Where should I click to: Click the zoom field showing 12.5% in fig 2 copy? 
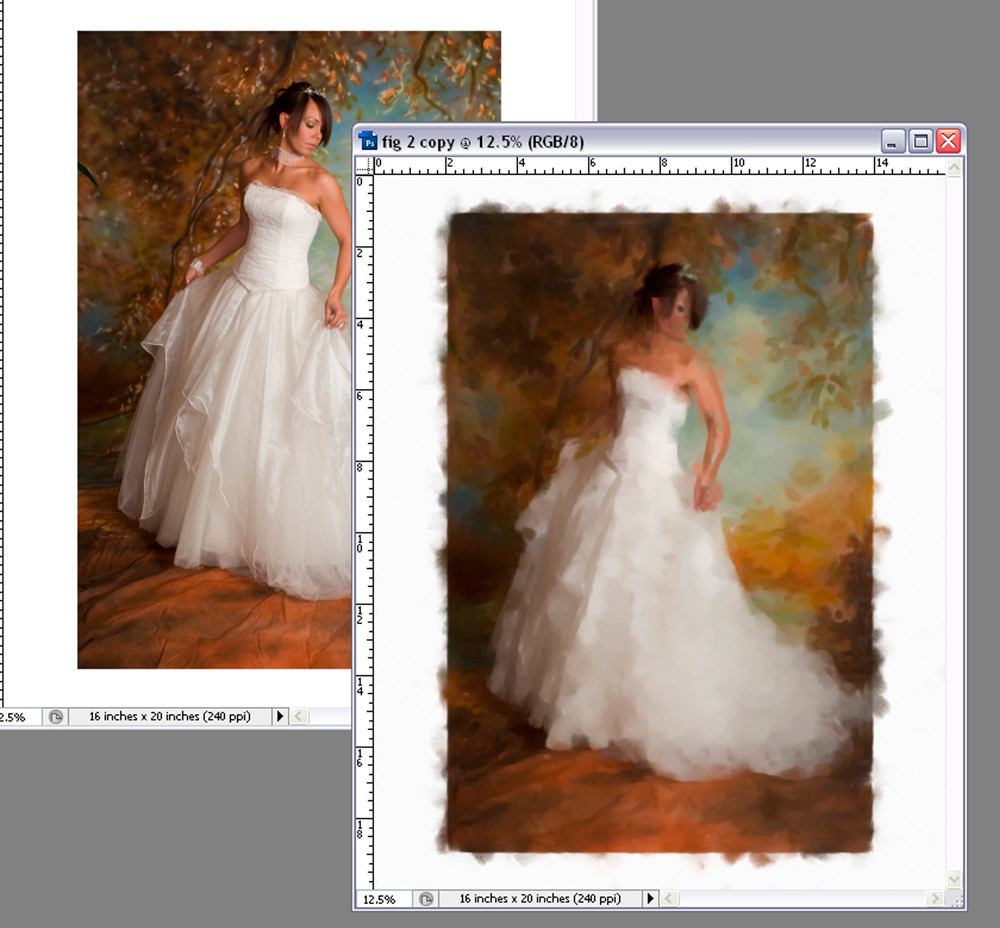point(382,899)
